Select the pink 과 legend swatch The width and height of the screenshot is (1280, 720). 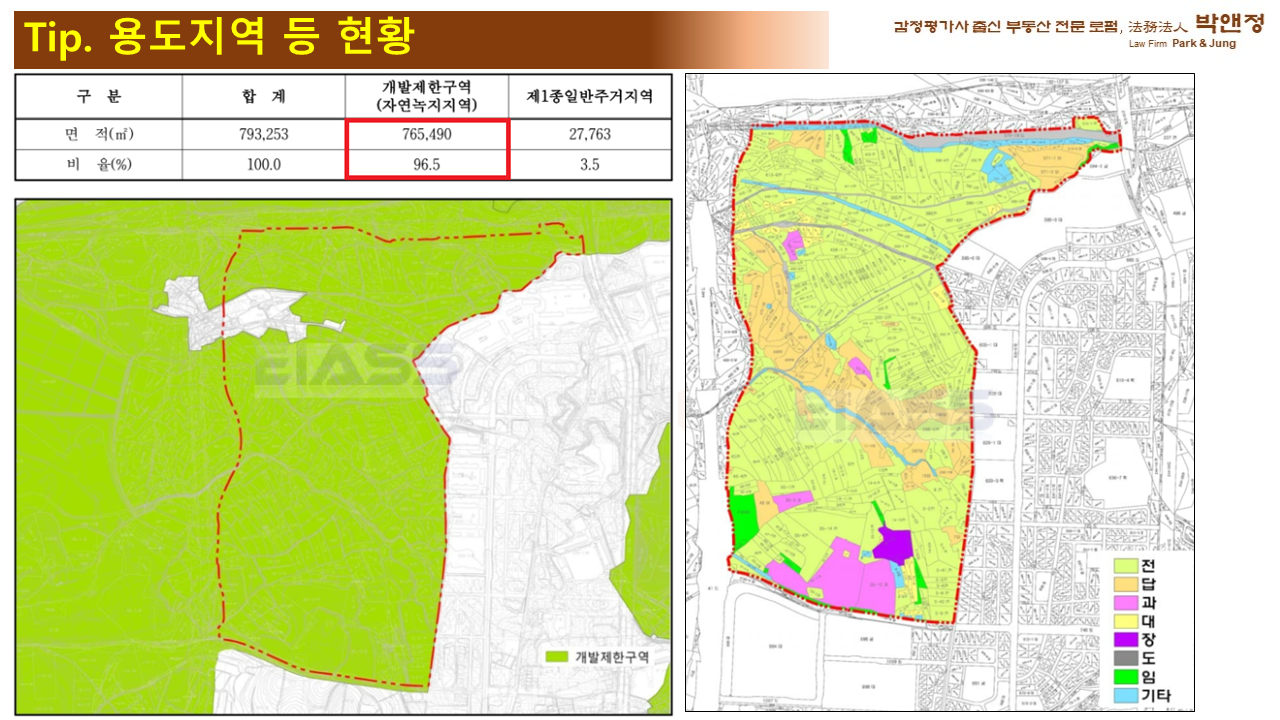(1128, 603)
